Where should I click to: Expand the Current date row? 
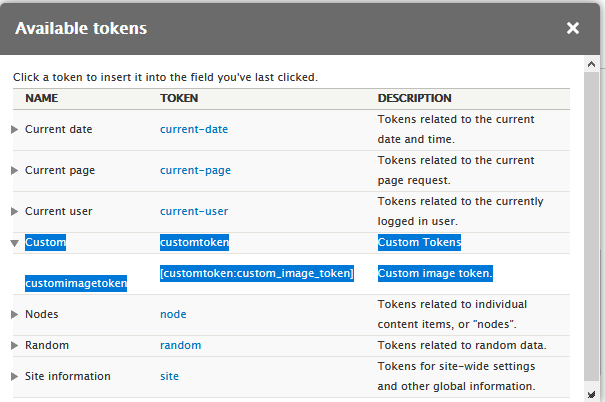pos(14,129)
